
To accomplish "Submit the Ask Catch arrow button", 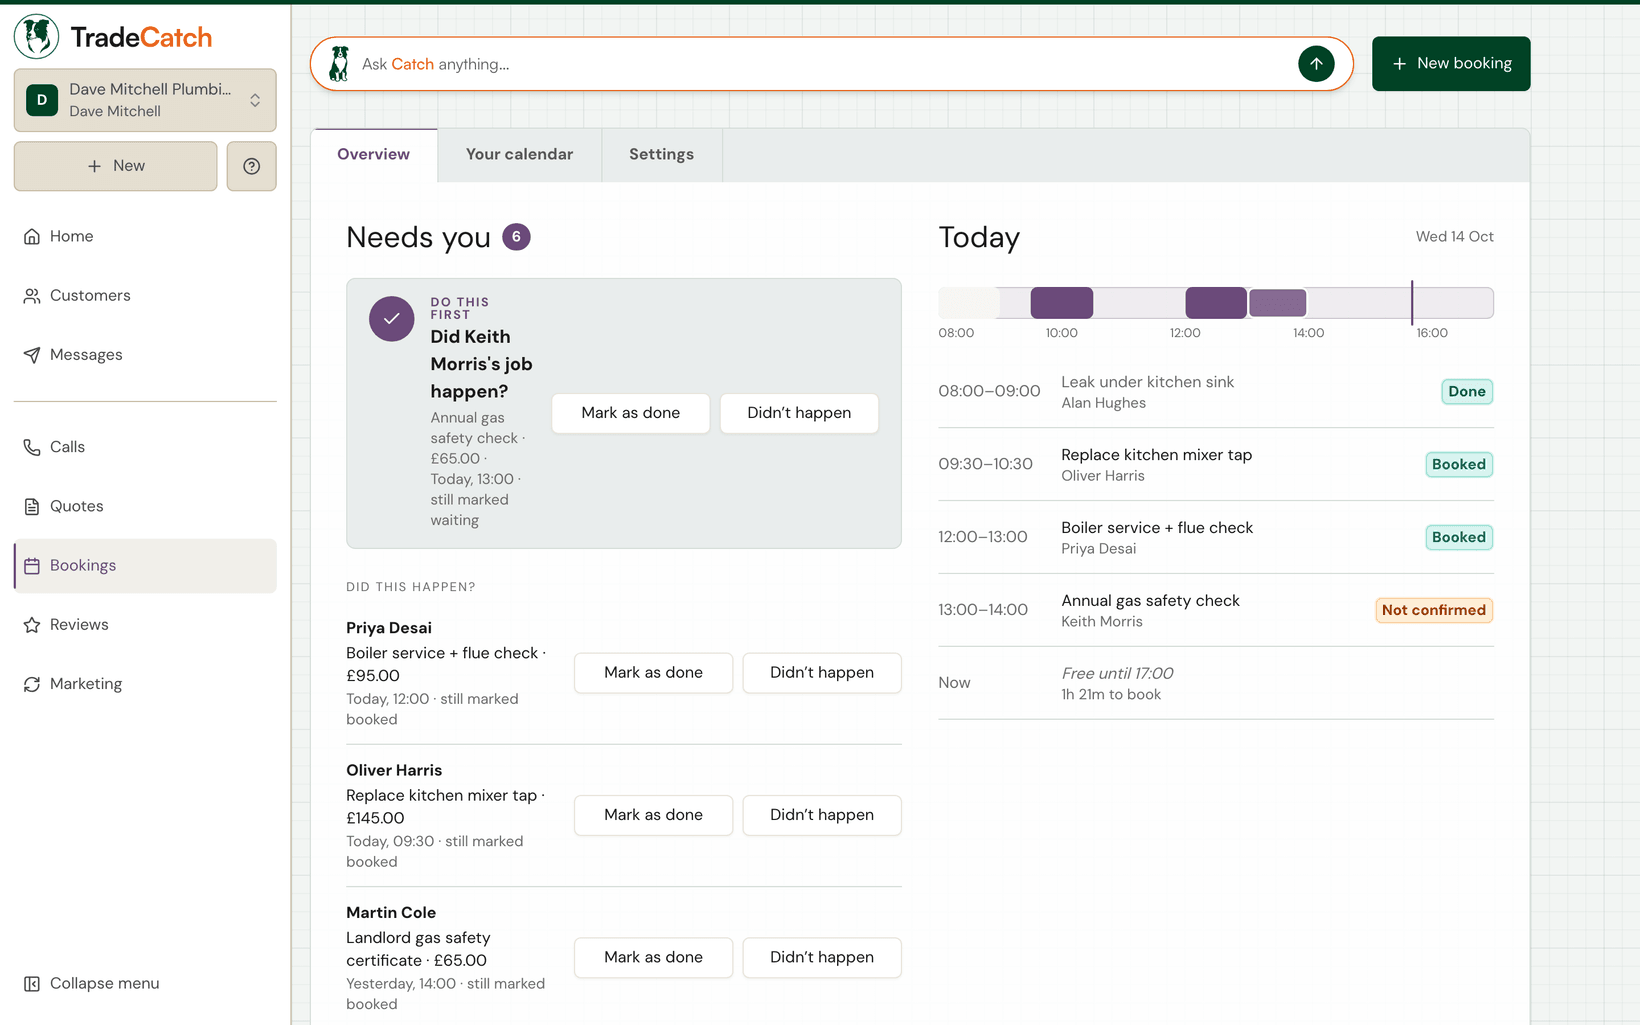I will [1316, 64].
